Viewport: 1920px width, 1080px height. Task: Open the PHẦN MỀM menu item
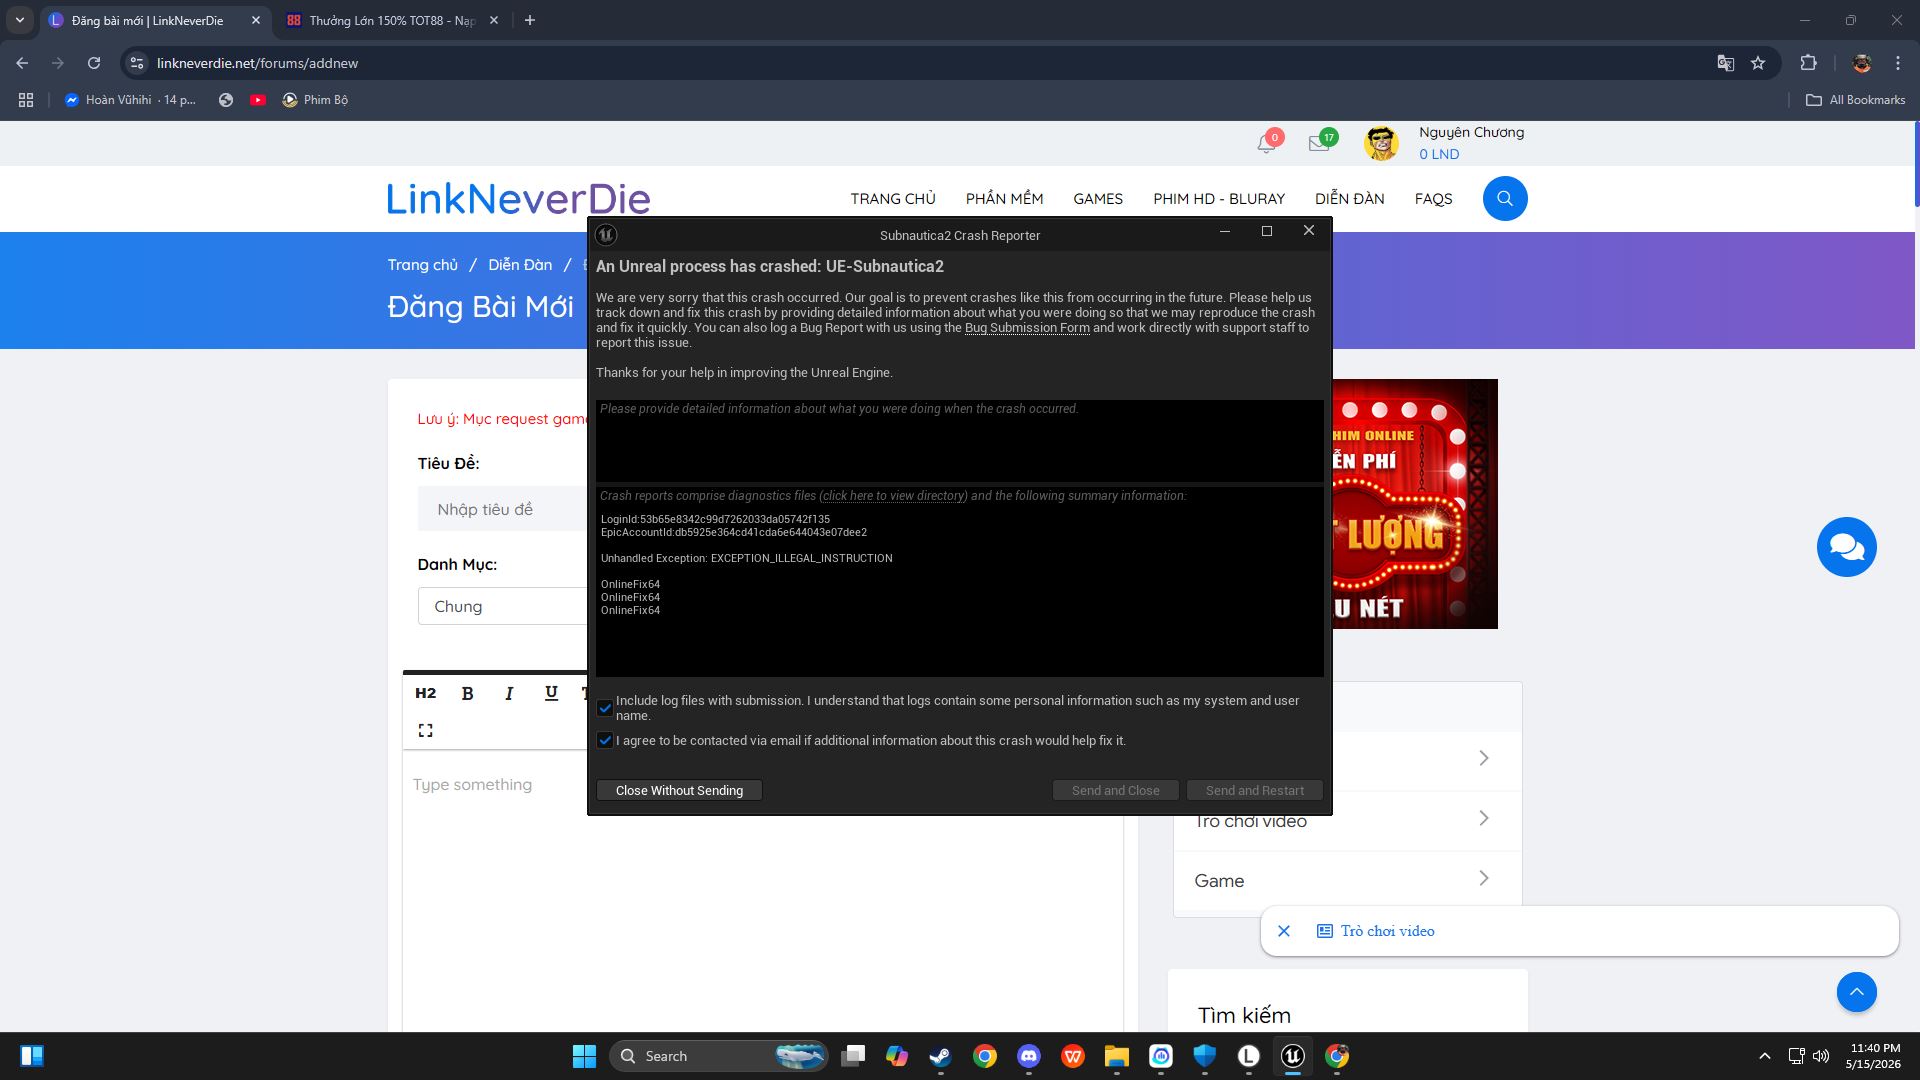pyautogui.click(x=1004, y=199)
